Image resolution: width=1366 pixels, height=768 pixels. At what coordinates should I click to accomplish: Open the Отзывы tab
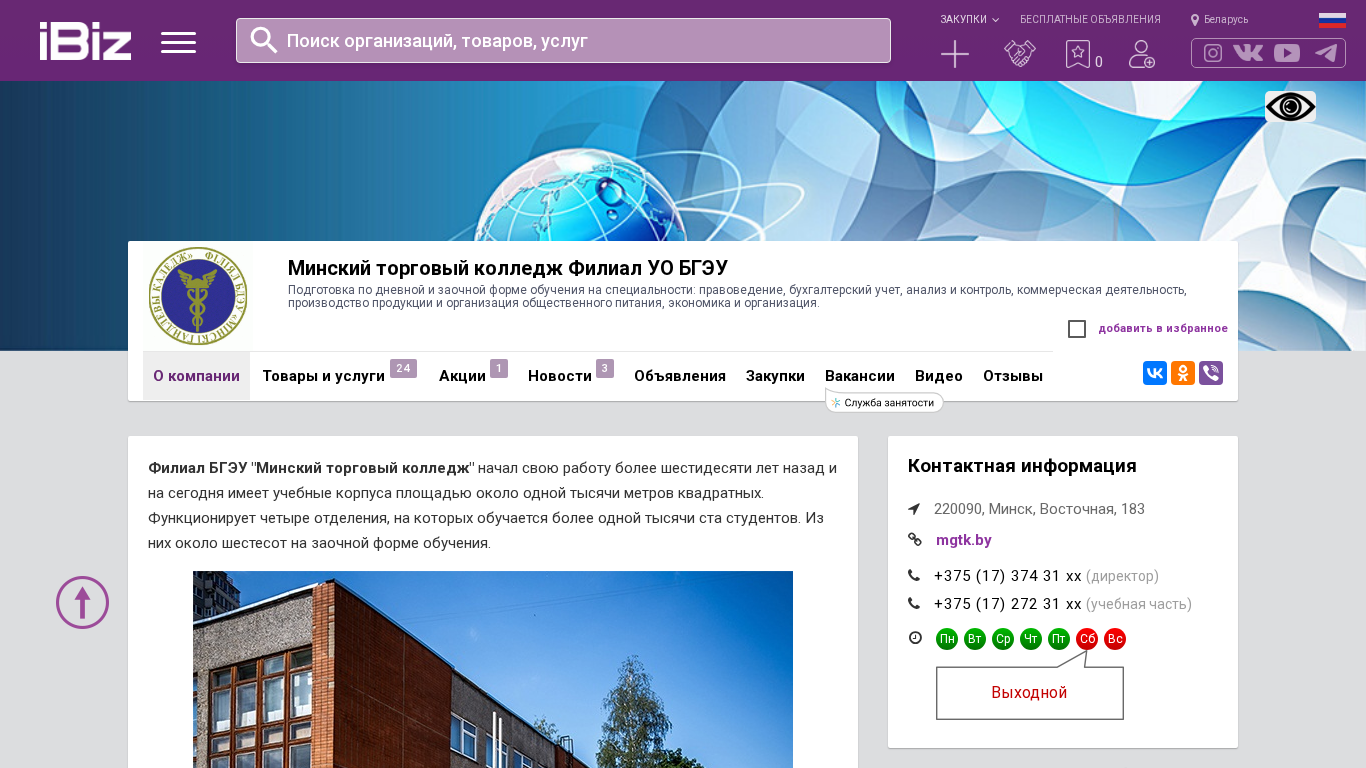pyautogui.click(x=1013, y=376)
